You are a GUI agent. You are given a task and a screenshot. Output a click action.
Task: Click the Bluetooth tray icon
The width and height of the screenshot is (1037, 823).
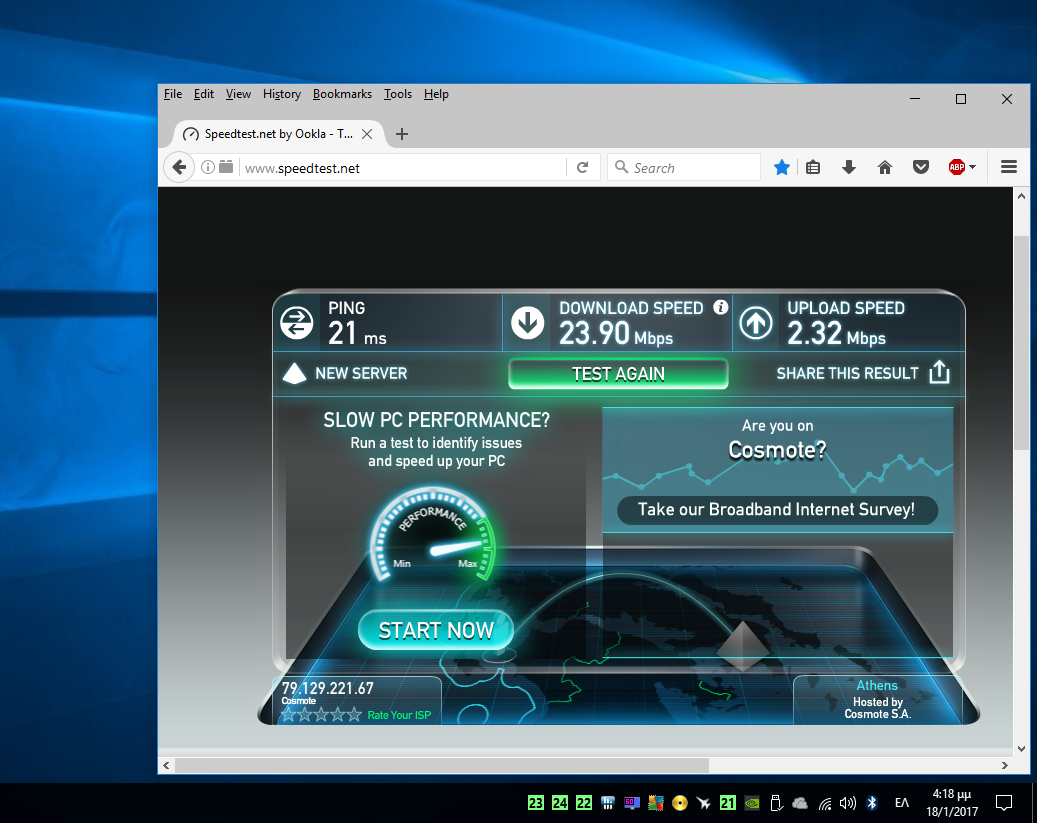click(872, 802)
